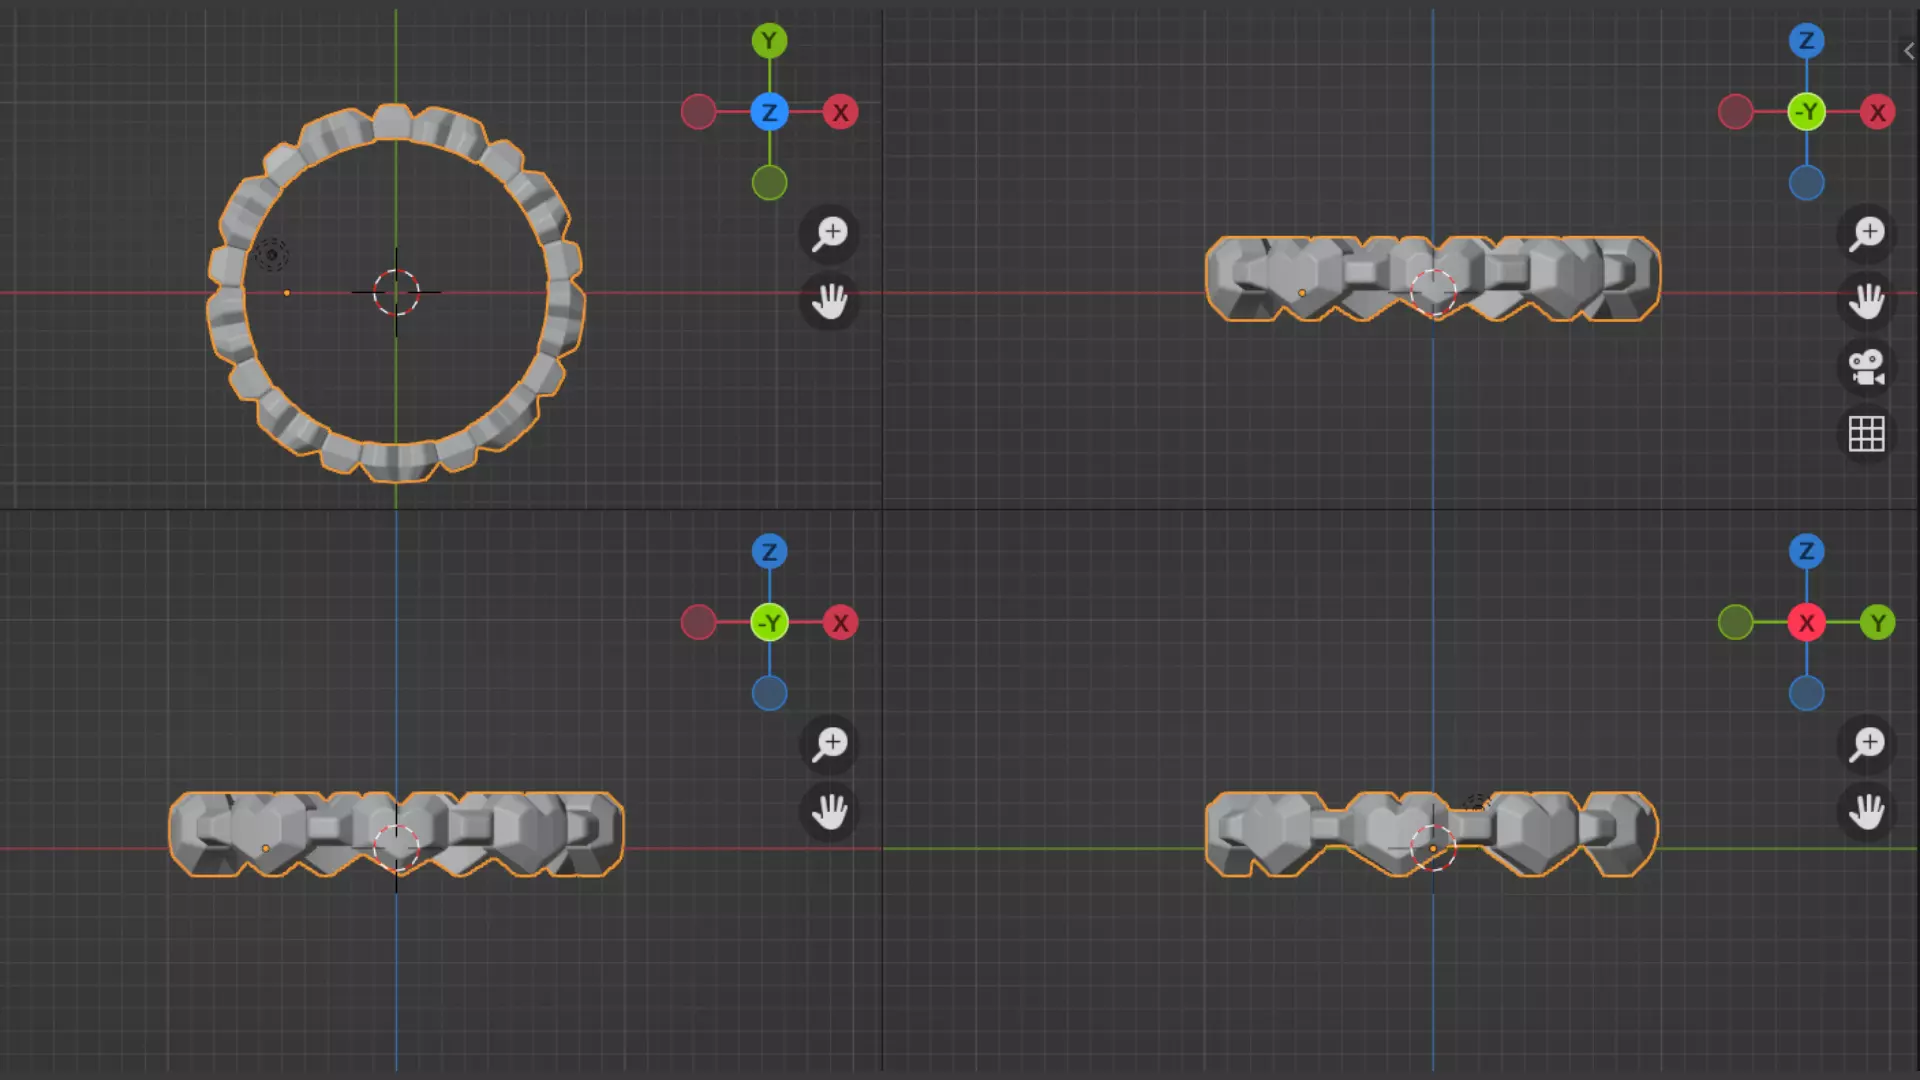Toggle camera view in top-right viewport
Viewport: 1920px width, 1080px height.
pos(1867,367)
